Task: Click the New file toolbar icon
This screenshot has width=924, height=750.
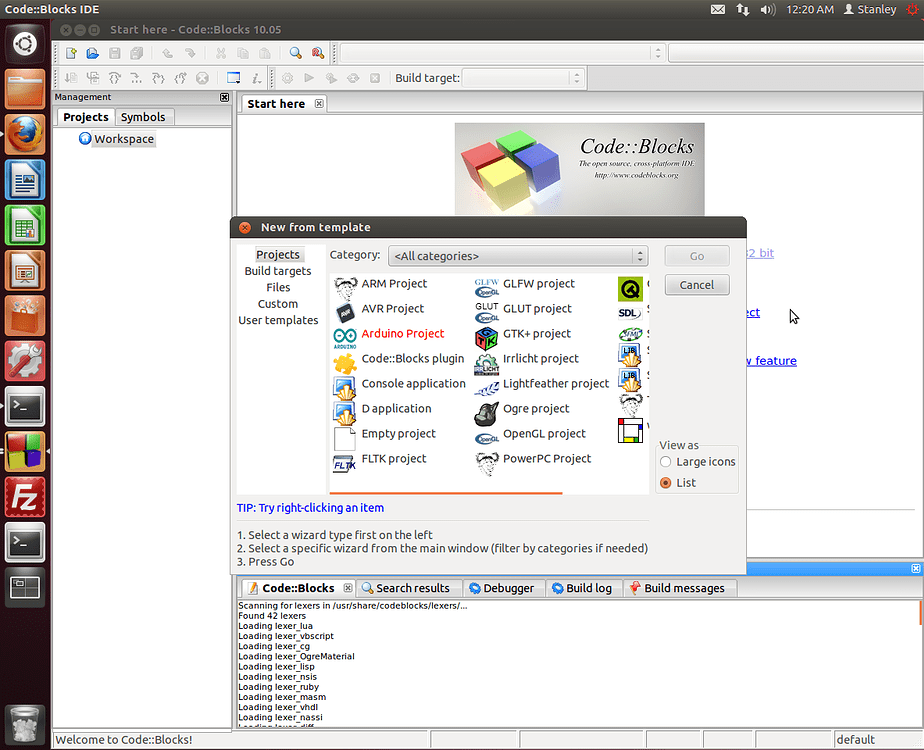Action: point(69,52)
